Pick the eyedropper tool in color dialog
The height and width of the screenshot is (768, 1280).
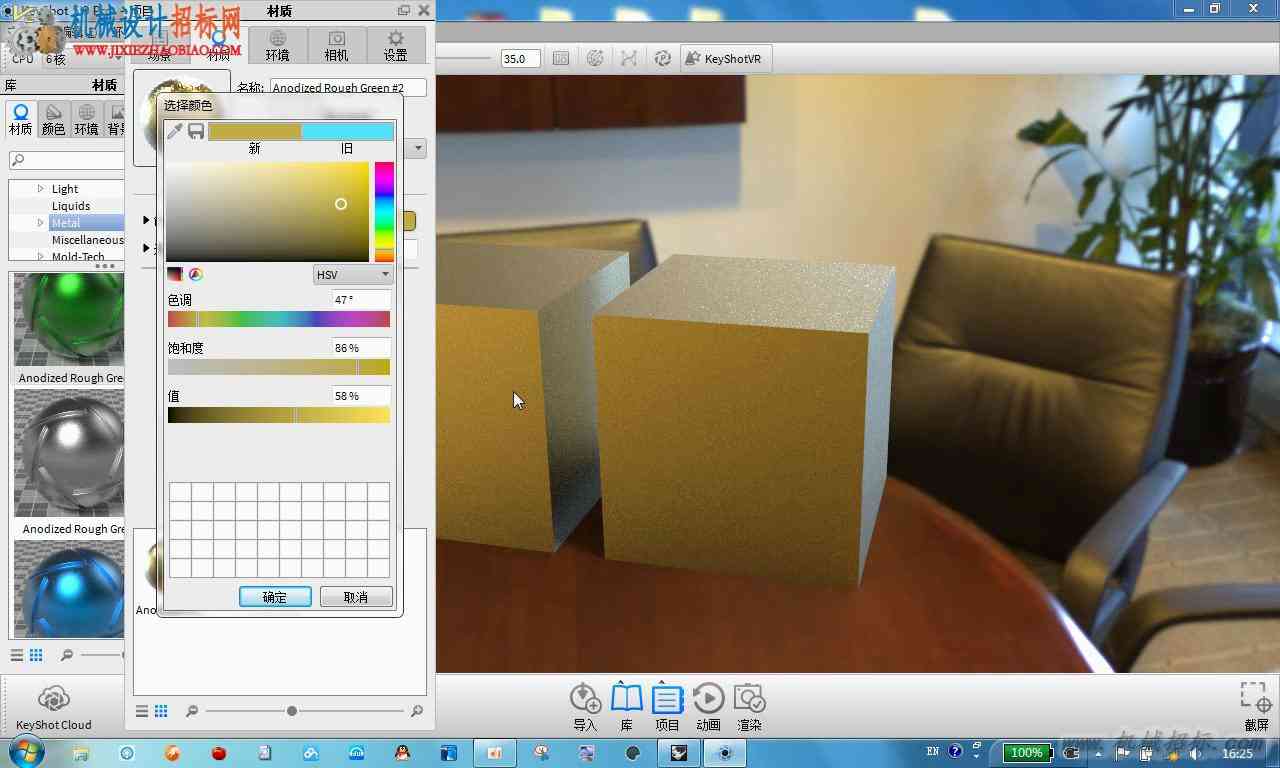[175, 131]
